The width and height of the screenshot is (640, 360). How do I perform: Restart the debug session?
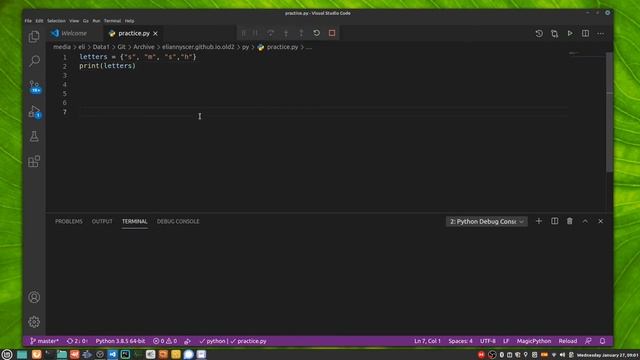coord(316,33)
